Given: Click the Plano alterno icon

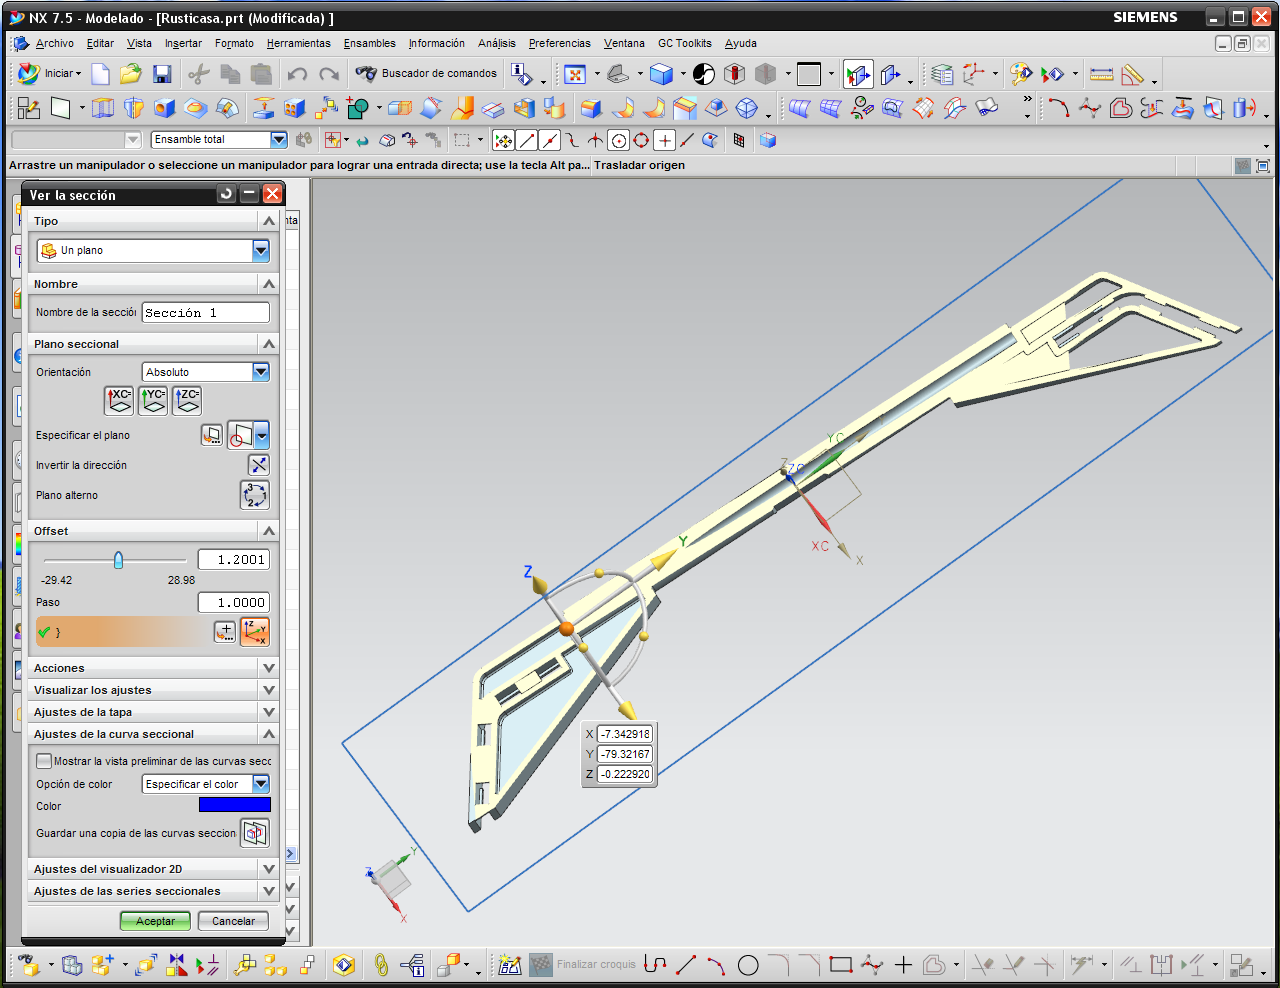Looking at the screenshot, I should [255, 495].
